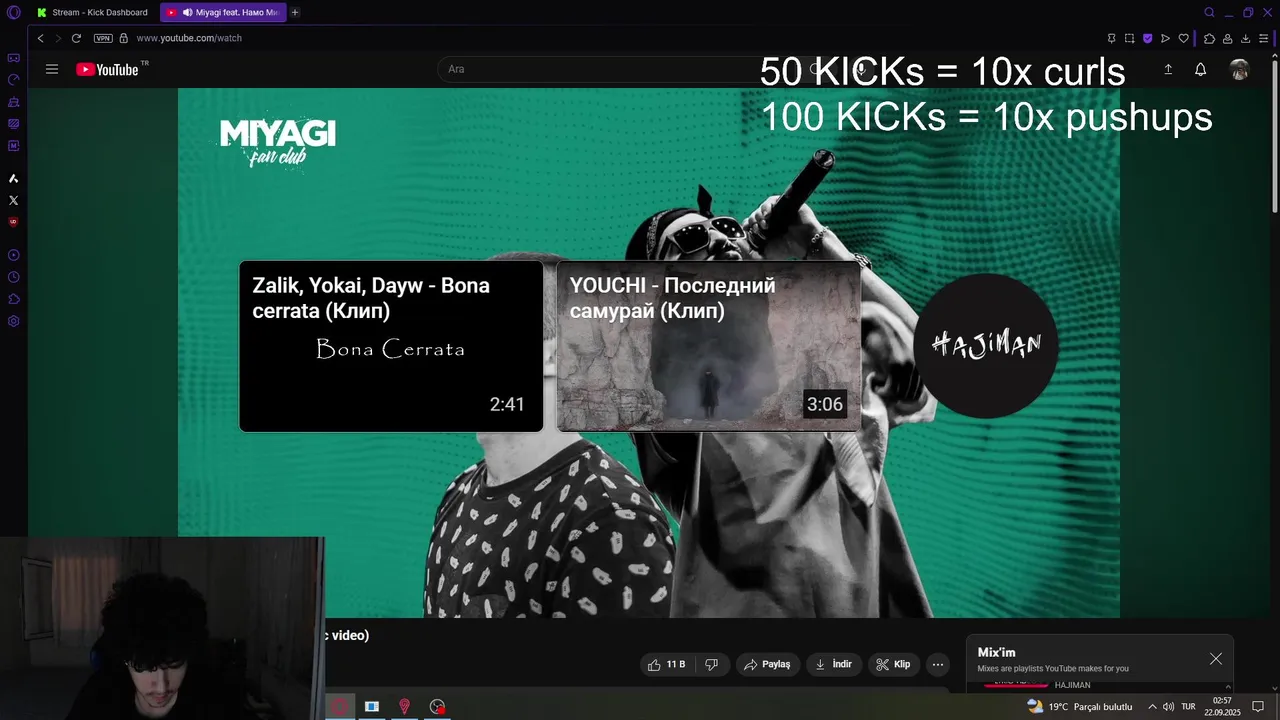The height and width of the screenshot is (720, 1280).
Task: Click the YouTube create upload icon
Action: click(1167, 69)
